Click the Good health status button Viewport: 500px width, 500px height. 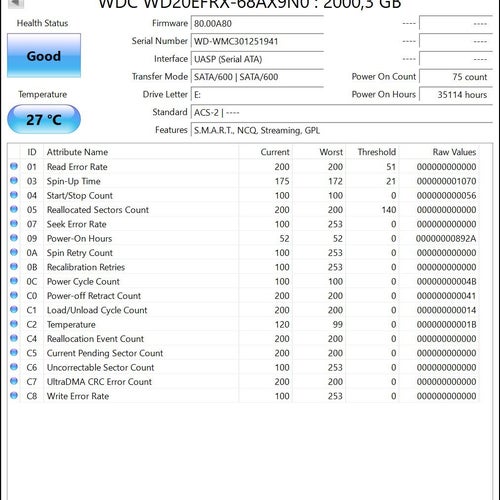(x=44, y=56)
